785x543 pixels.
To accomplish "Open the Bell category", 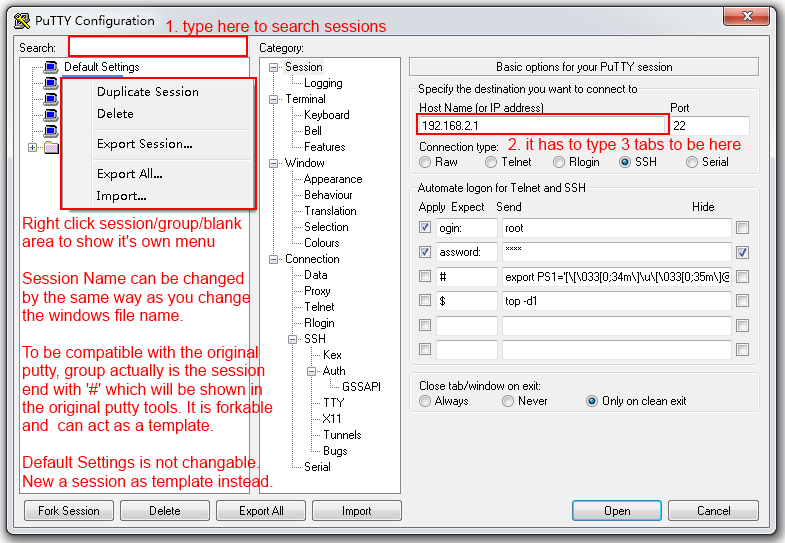I will coord(313,131).
